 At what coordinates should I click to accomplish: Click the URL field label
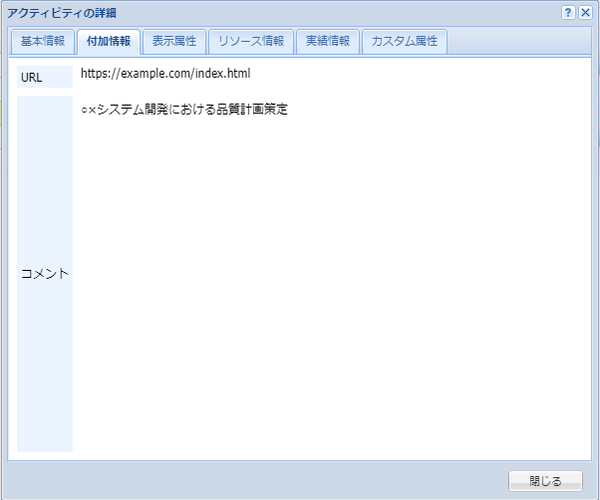pyautogui.click(x=45, y=77)
